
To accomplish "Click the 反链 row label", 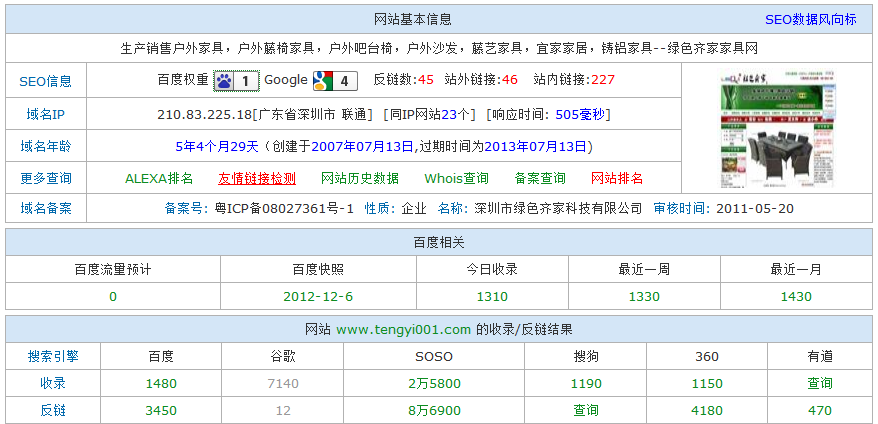I will (53, 411).
